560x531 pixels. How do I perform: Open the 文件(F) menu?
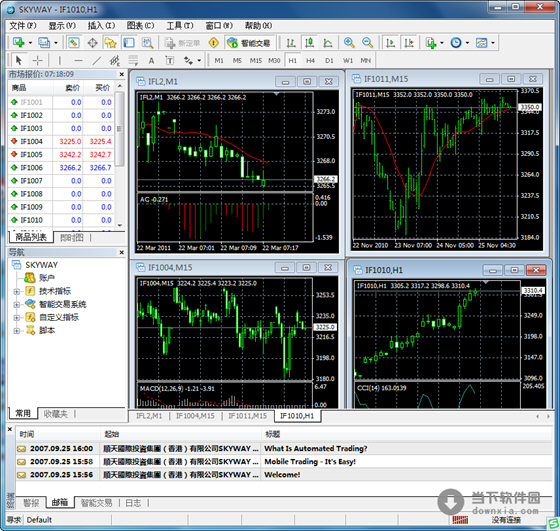point(23,26)
